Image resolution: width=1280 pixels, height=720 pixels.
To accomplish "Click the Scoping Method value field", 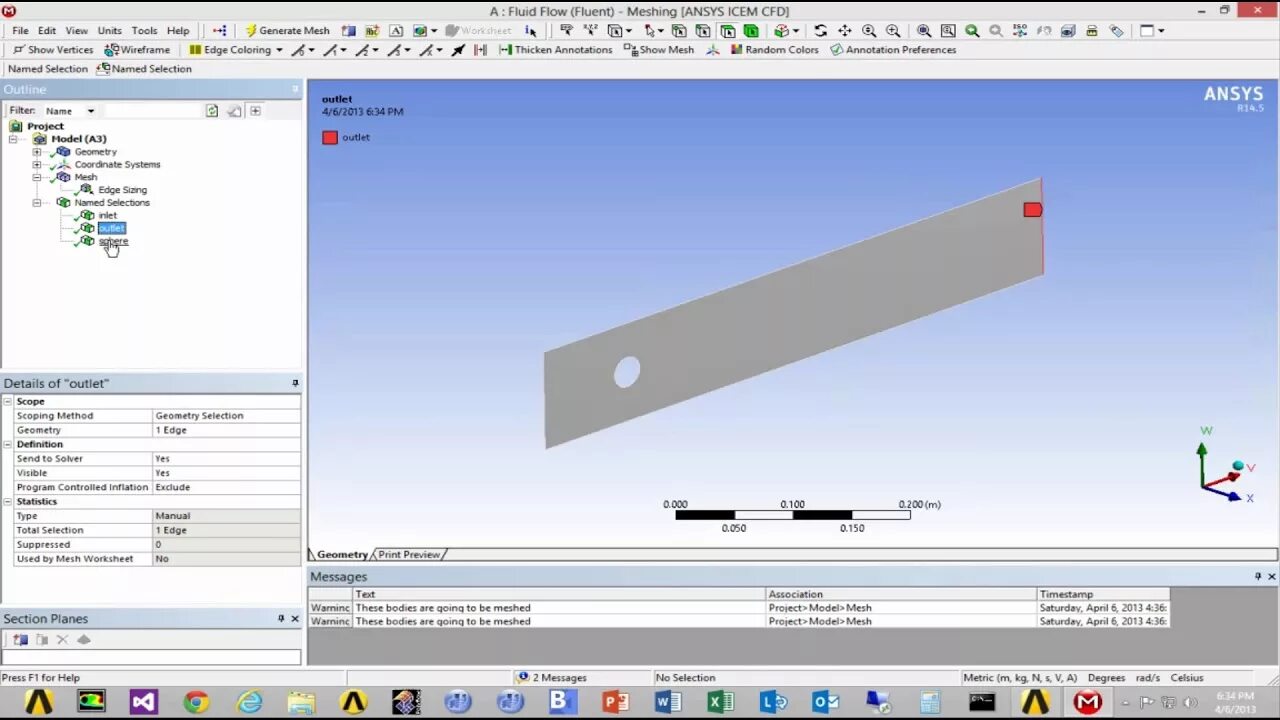I will pyautogui.click(x=226, y=416).
